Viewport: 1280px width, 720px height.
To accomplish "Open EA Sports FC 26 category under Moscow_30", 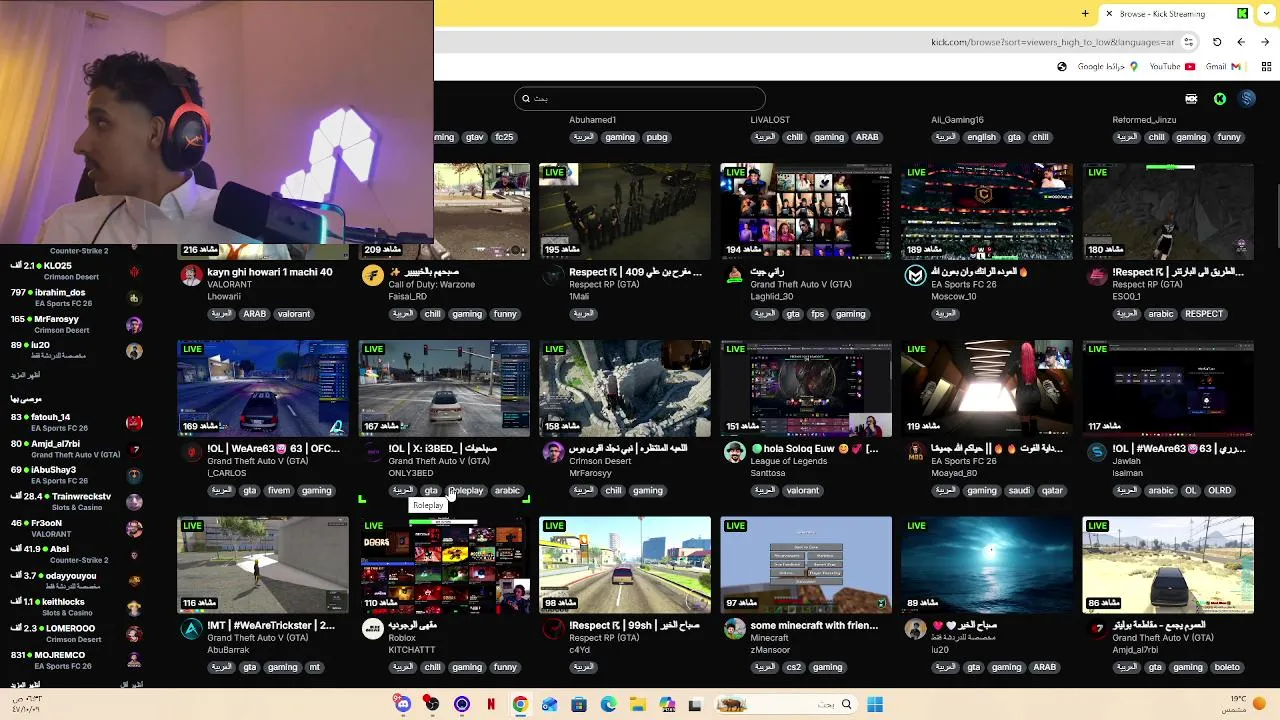I will pos(964,284).
